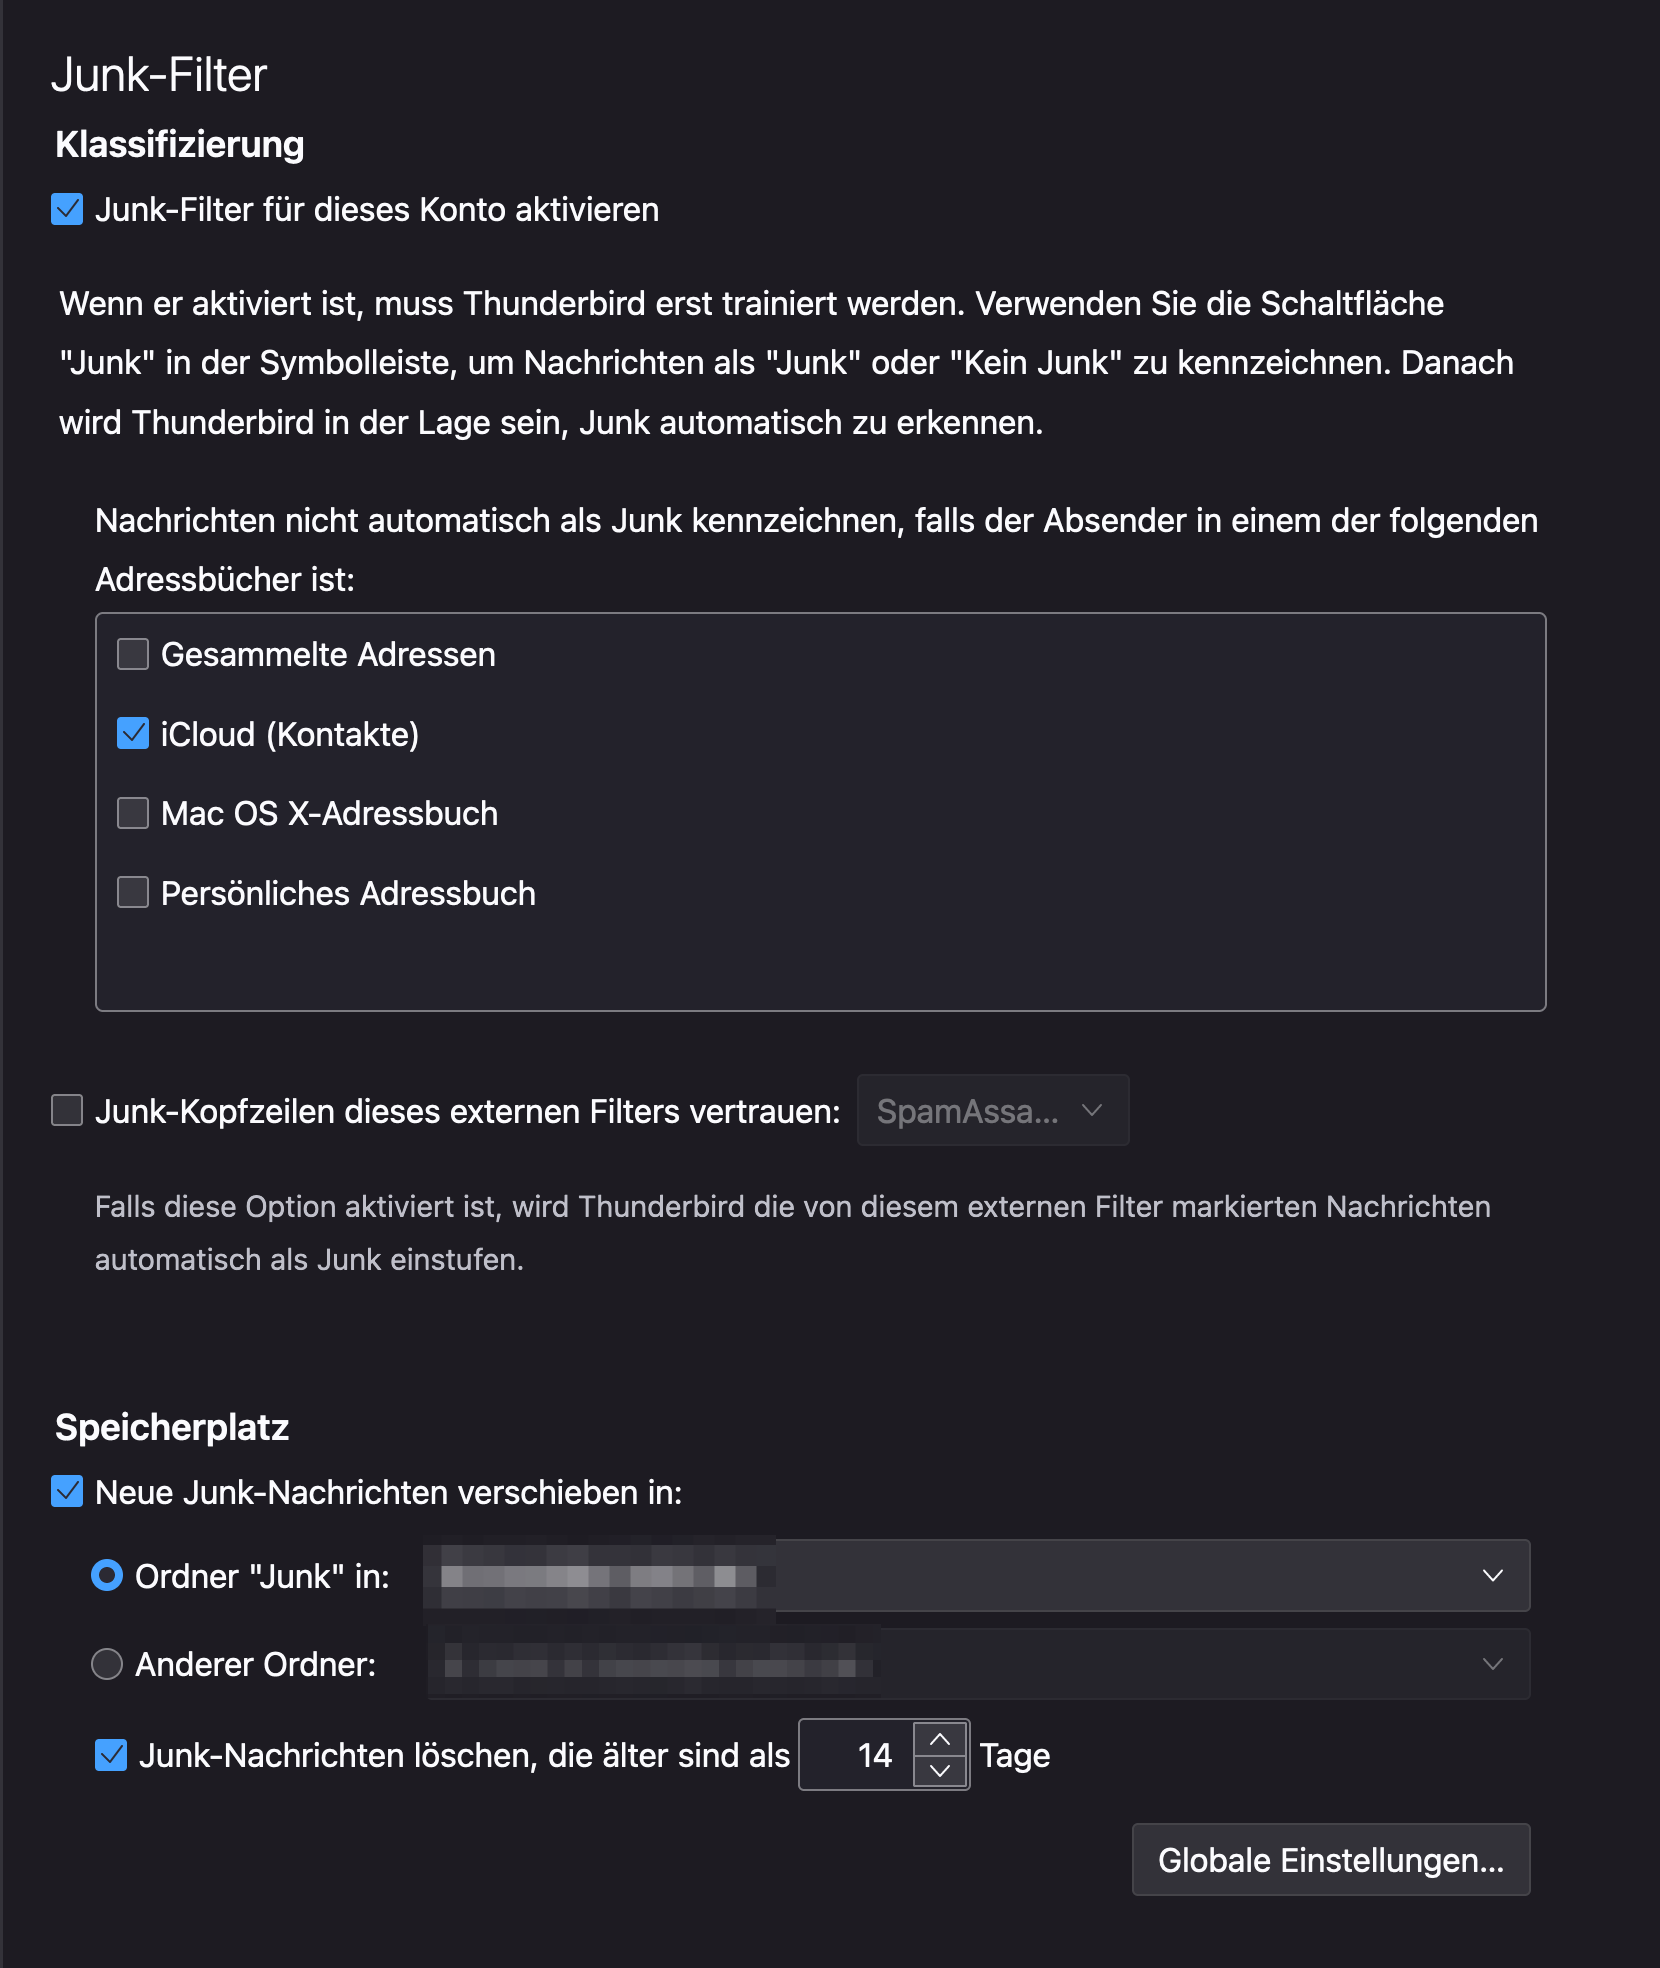Open the SpamAssassin external filter dropdown
The image size is (1660, 1968).
click(992, 1111)
